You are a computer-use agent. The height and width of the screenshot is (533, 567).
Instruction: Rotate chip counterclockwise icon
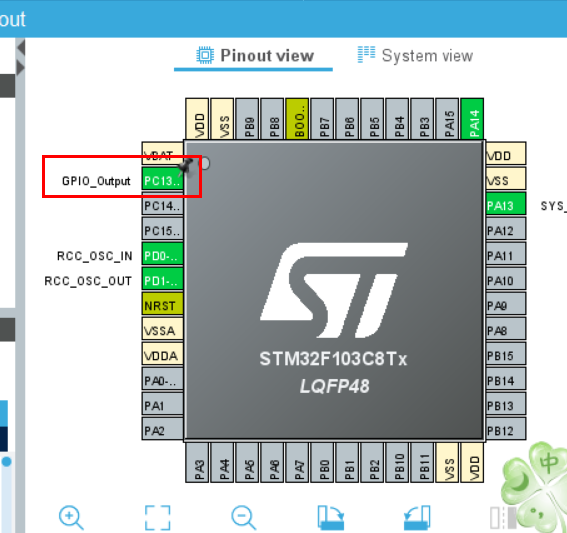[x=417, y=517]
